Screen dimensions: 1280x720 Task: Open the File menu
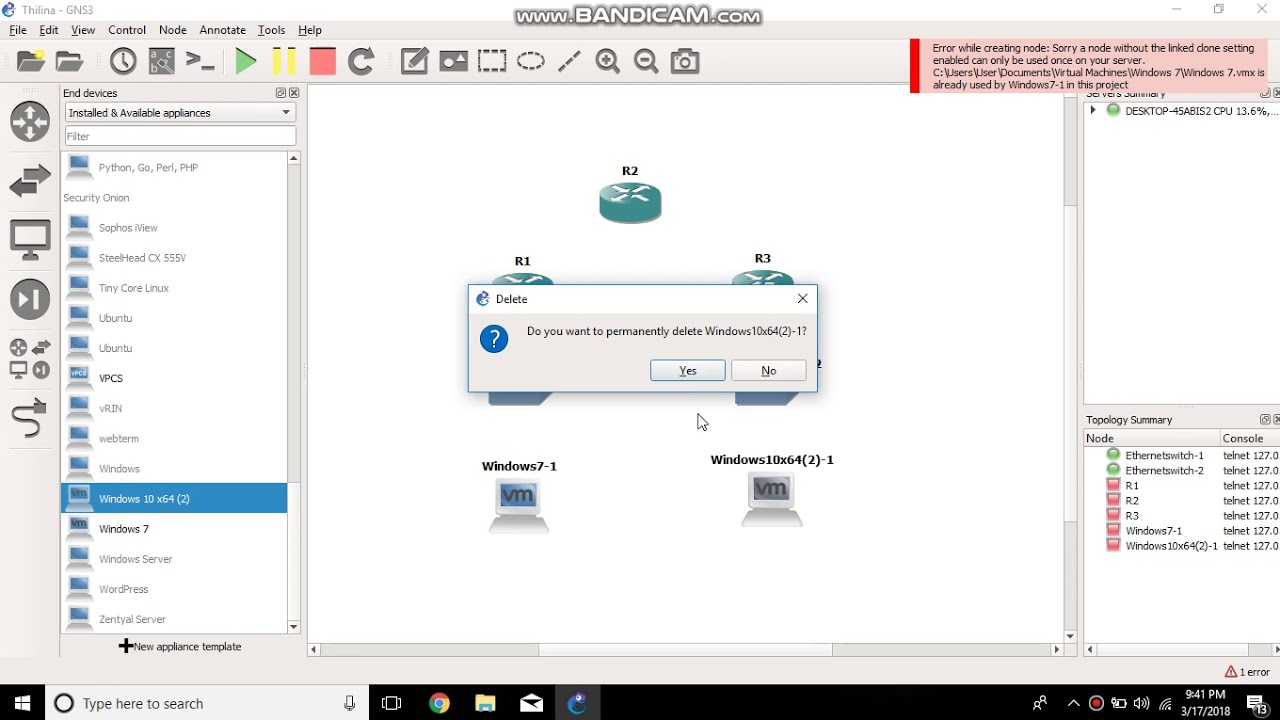[x=18, y=30]
